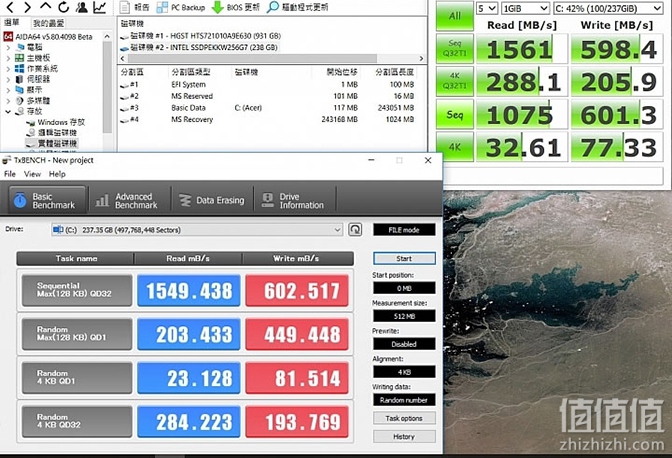The width and height of the screenshot is (672, 458).
Task: Switch to Data Erasing tab
Action: pyautogui.click(x=212, y=201)
